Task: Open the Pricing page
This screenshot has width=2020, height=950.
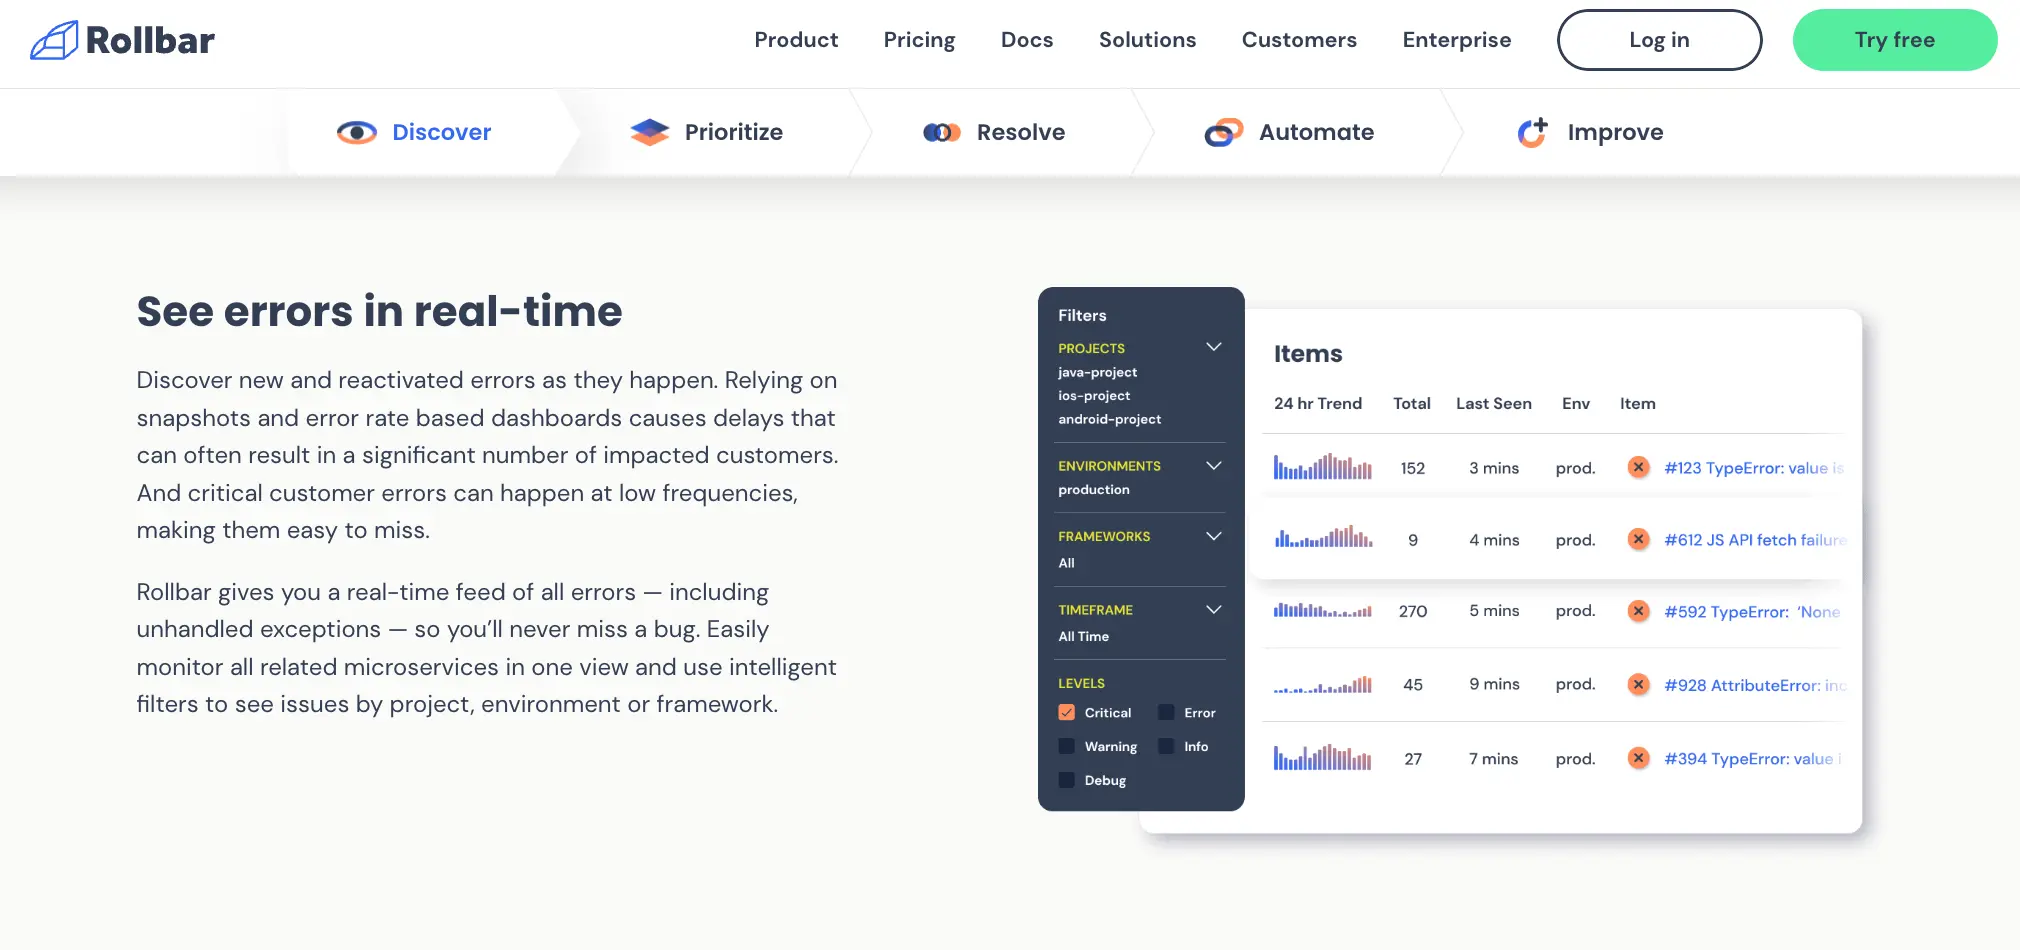Action: tap(919, 40)
